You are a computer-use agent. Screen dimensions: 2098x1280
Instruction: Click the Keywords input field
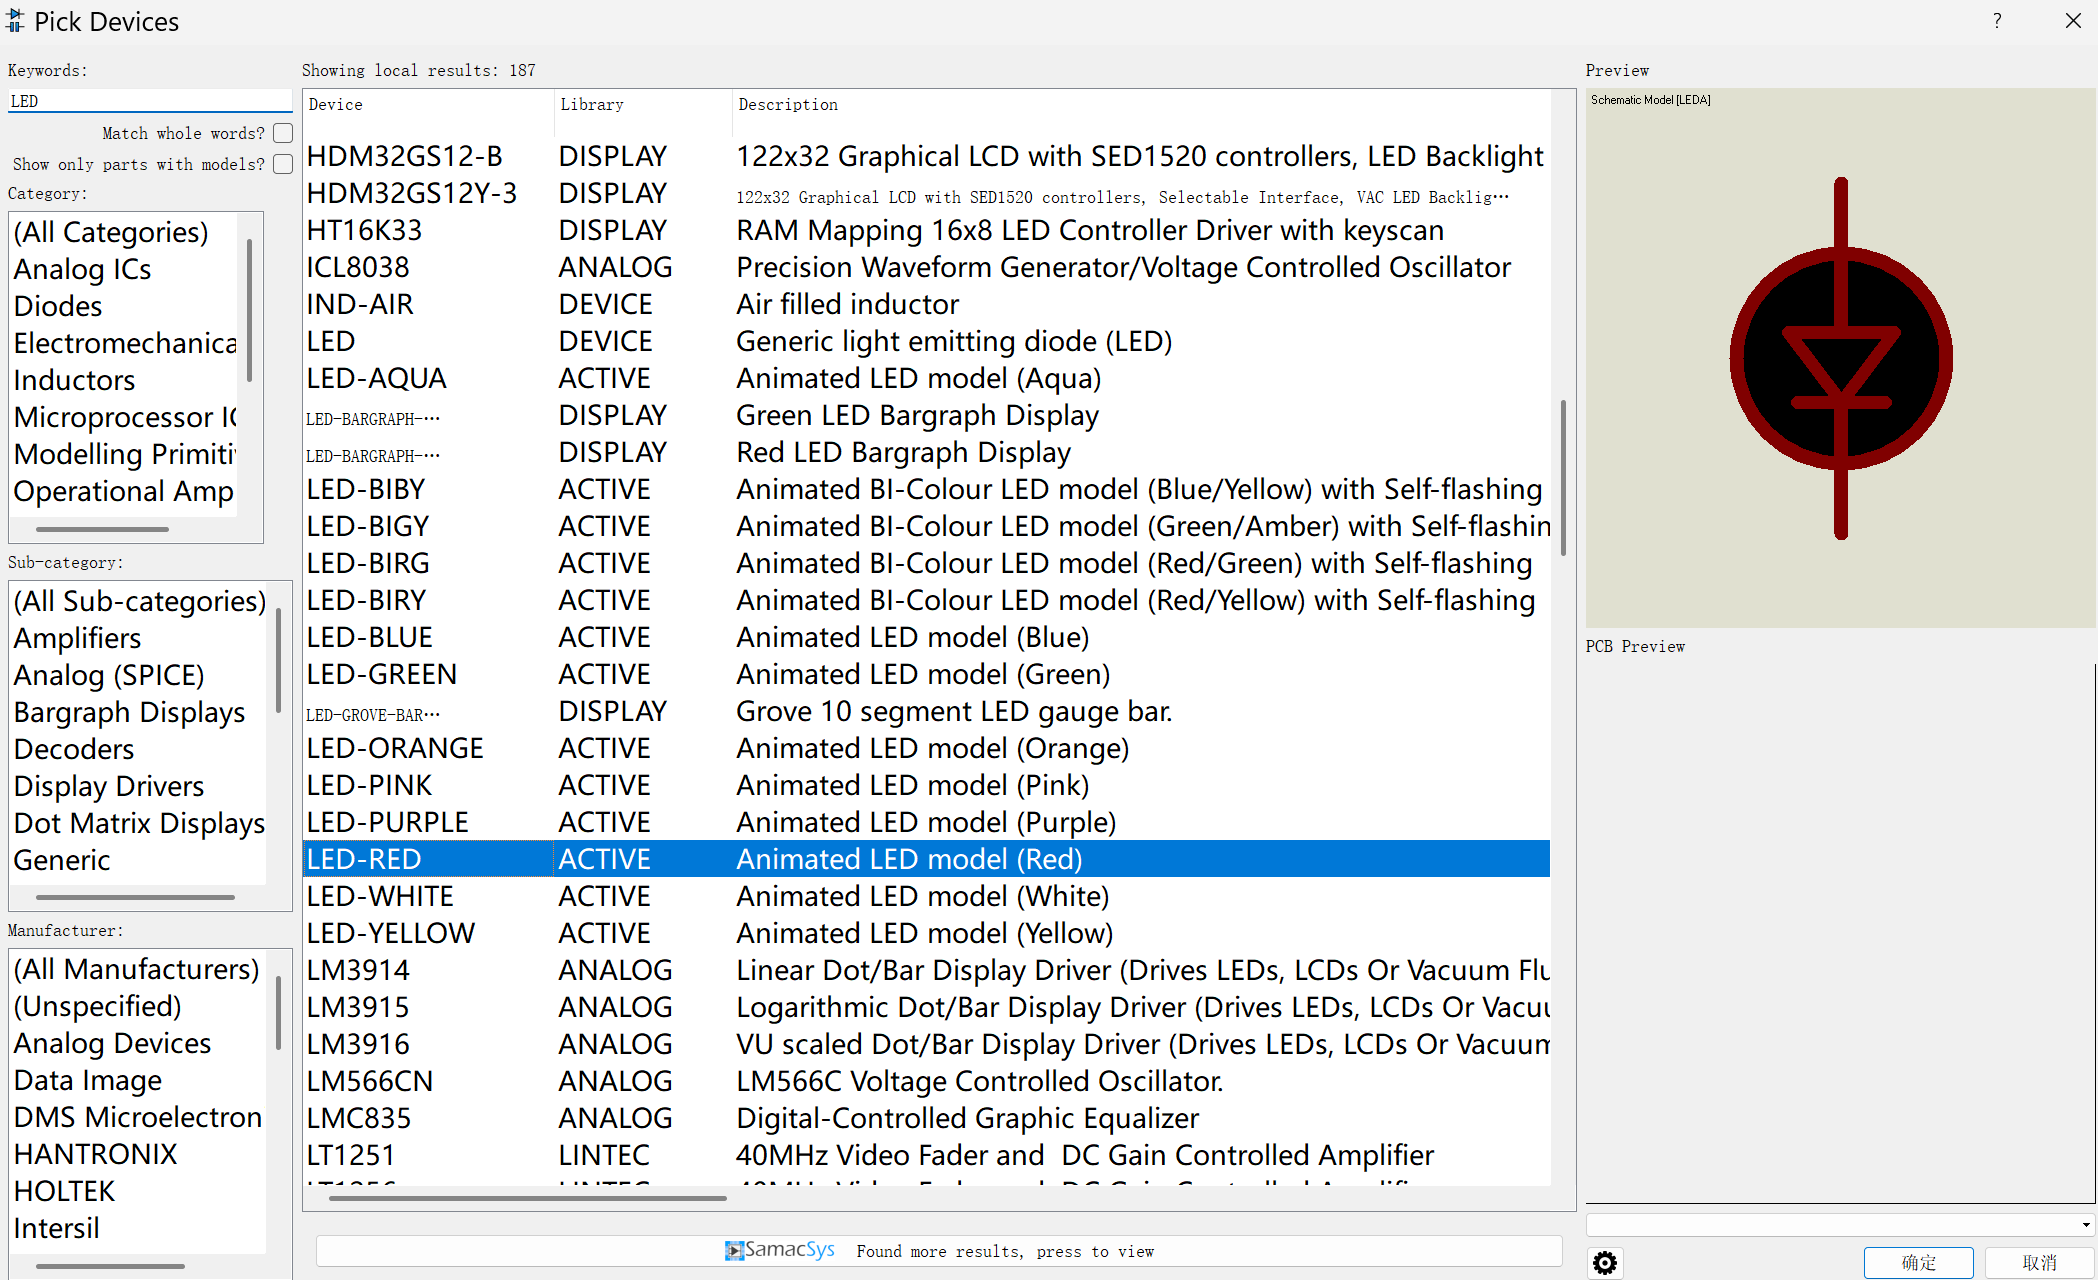tap(150, 101)
